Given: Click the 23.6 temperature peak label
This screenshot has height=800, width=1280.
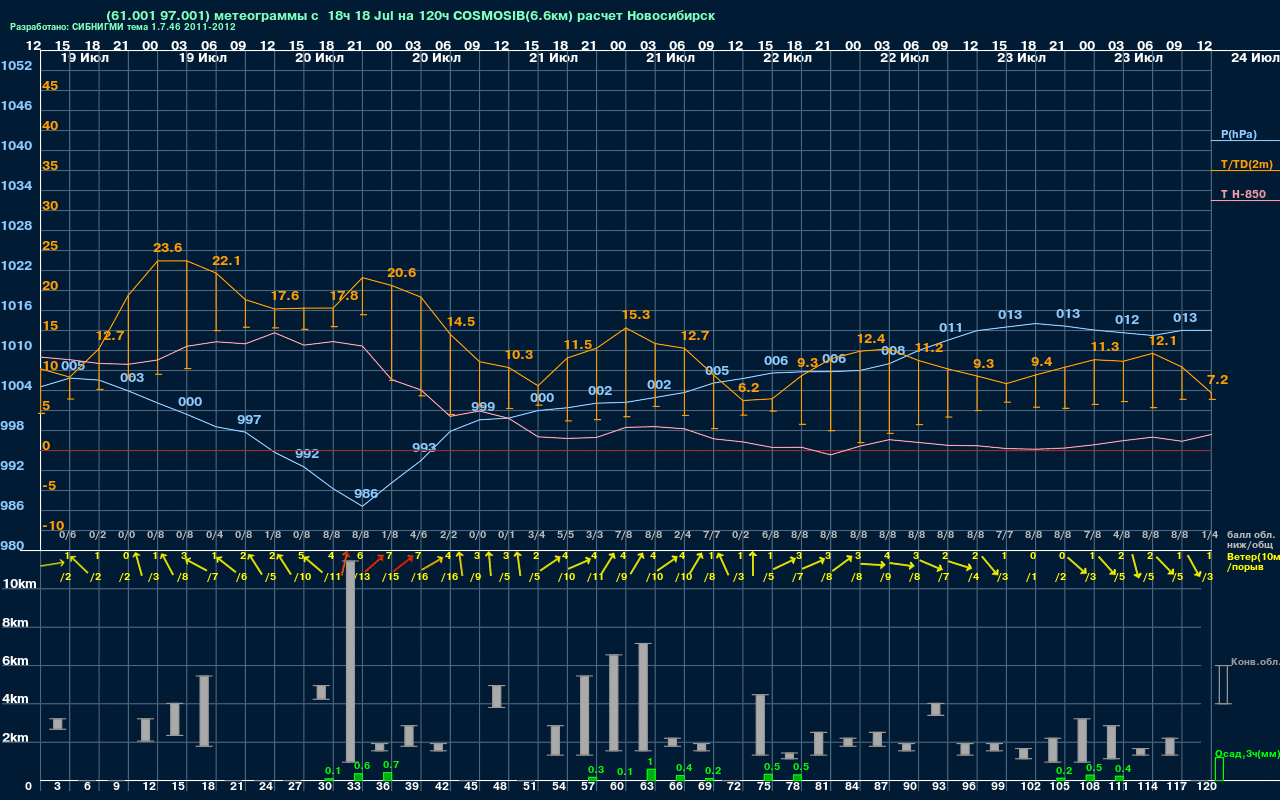Looking at the screenshot, I should [167, 247].
